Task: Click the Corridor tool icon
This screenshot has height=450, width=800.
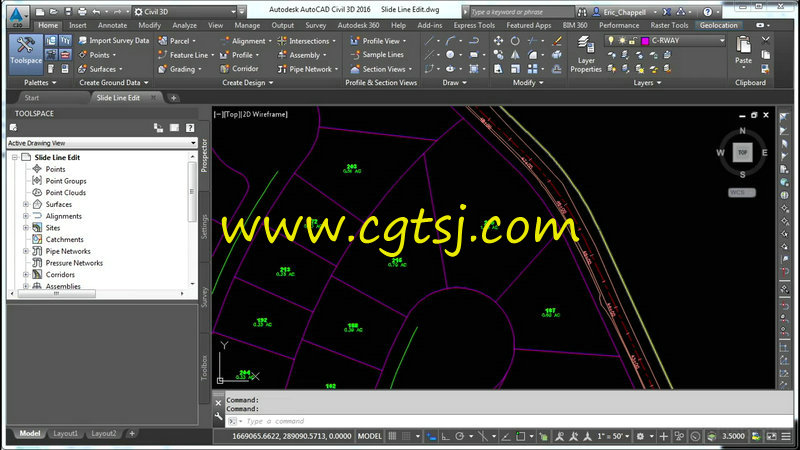Action: tap(224, 68)
